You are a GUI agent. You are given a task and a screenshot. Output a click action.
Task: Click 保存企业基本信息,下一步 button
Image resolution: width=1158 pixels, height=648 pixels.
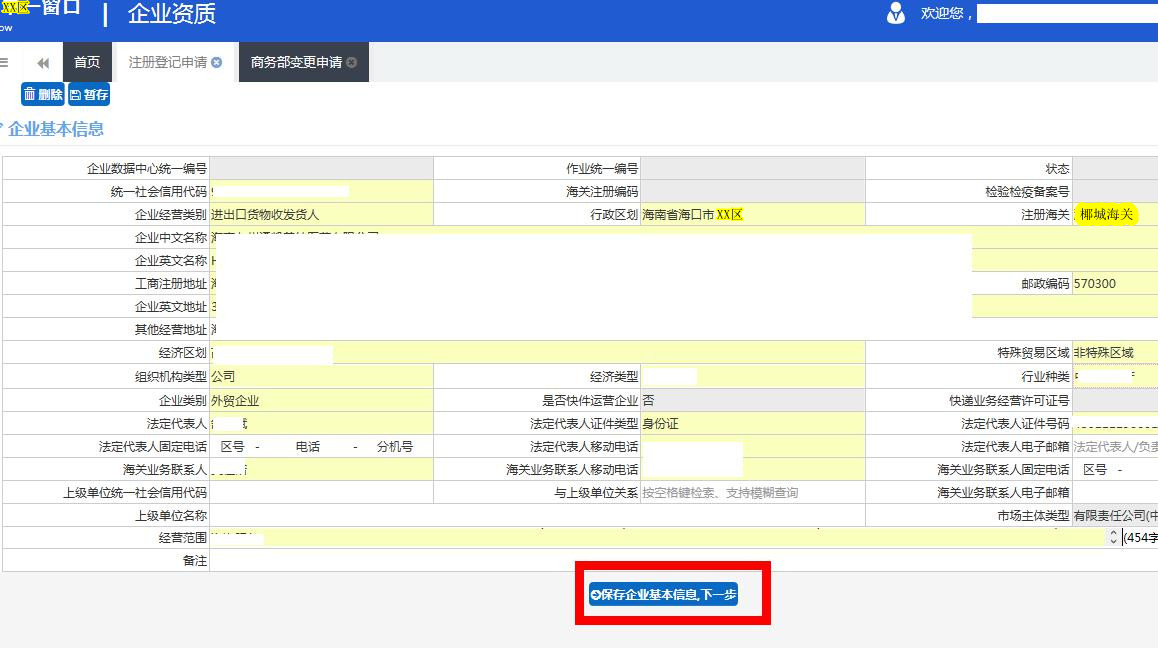[664, 594]
